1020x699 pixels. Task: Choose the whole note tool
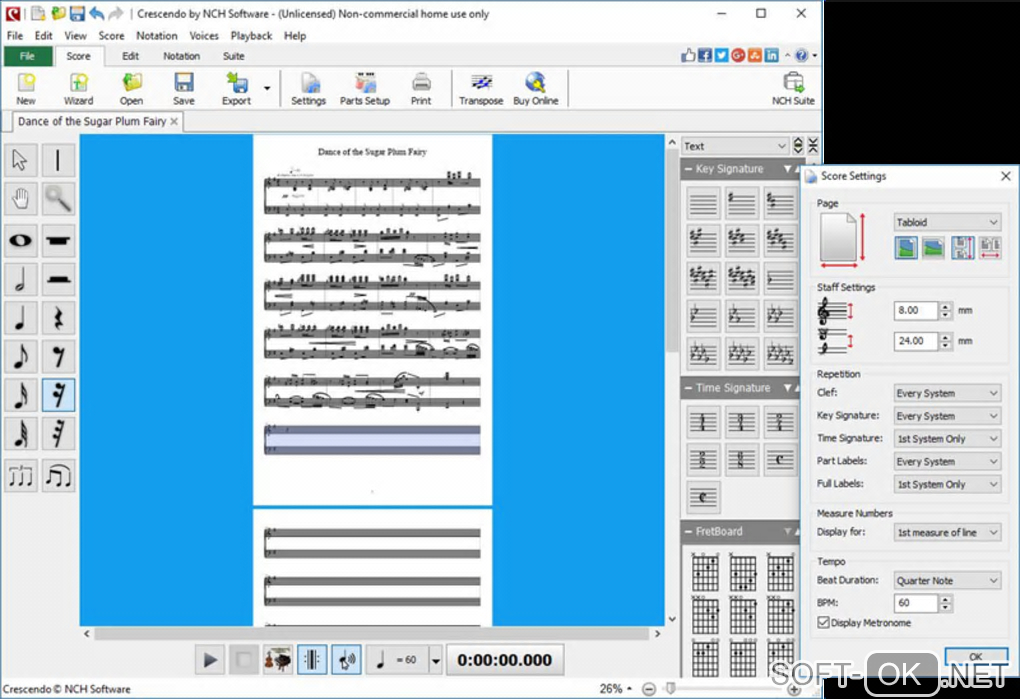click(x=20, y=240)
